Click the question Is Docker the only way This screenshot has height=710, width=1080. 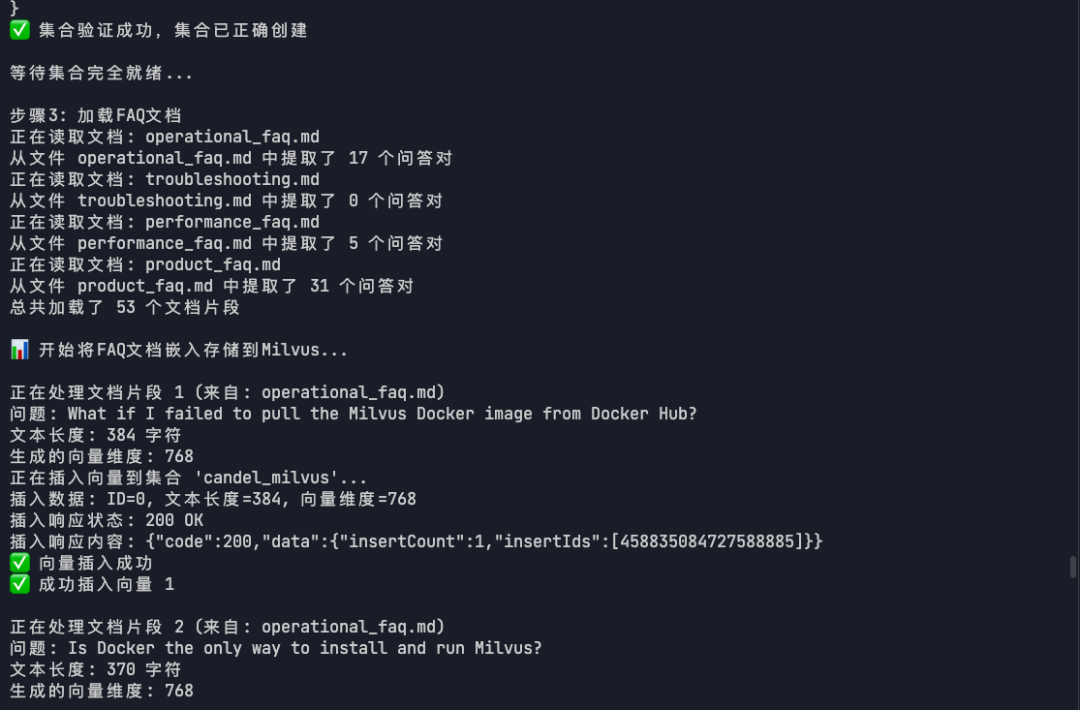(x=304, y=649)
